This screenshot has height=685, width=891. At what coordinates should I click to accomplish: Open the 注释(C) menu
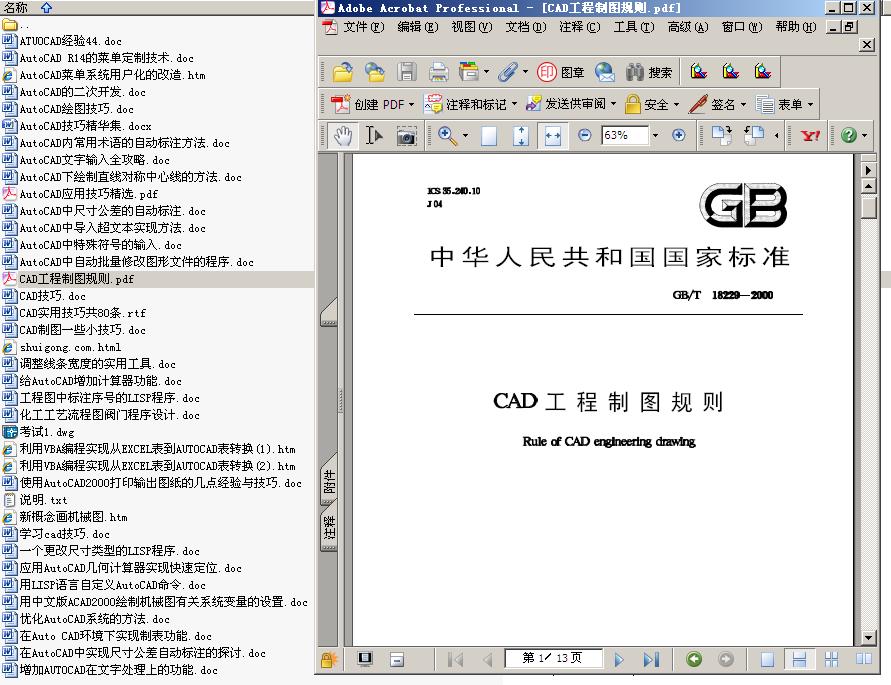coord(580,27)
